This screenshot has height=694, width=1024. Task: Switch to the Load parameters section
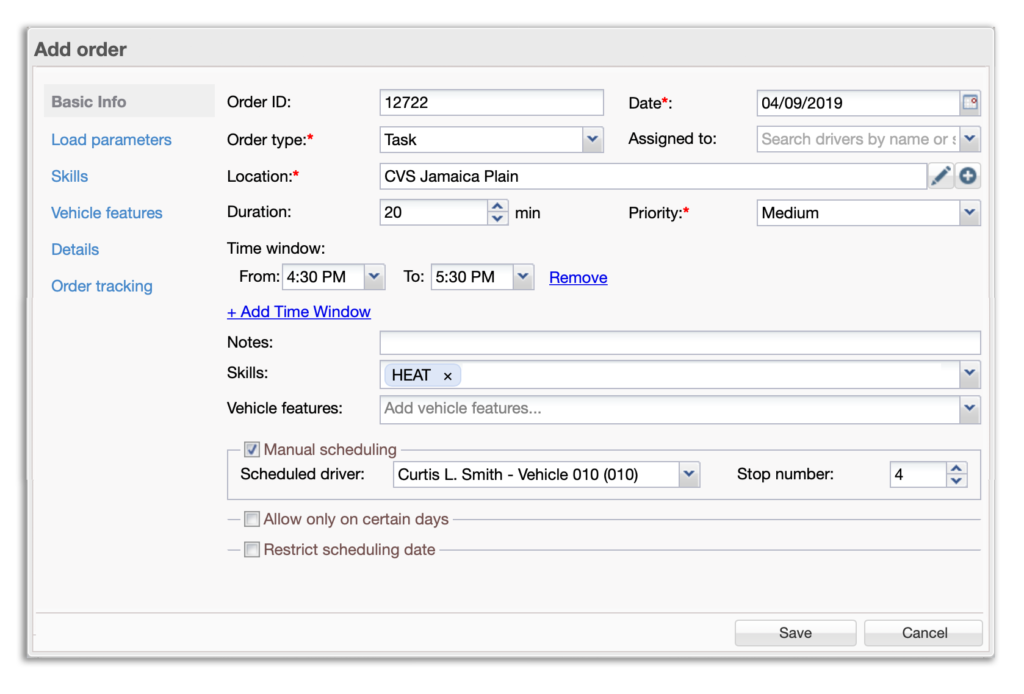pos(111,140)
